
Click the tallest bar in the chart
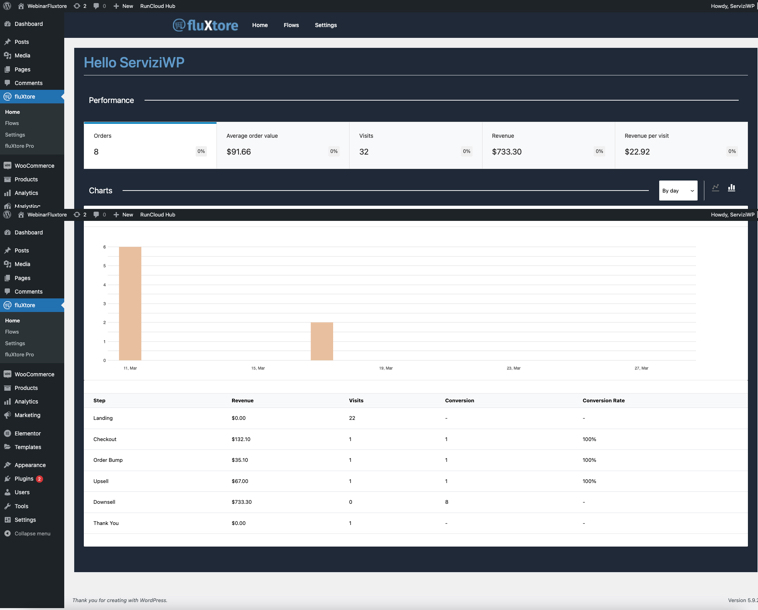[x=130, y=303]
